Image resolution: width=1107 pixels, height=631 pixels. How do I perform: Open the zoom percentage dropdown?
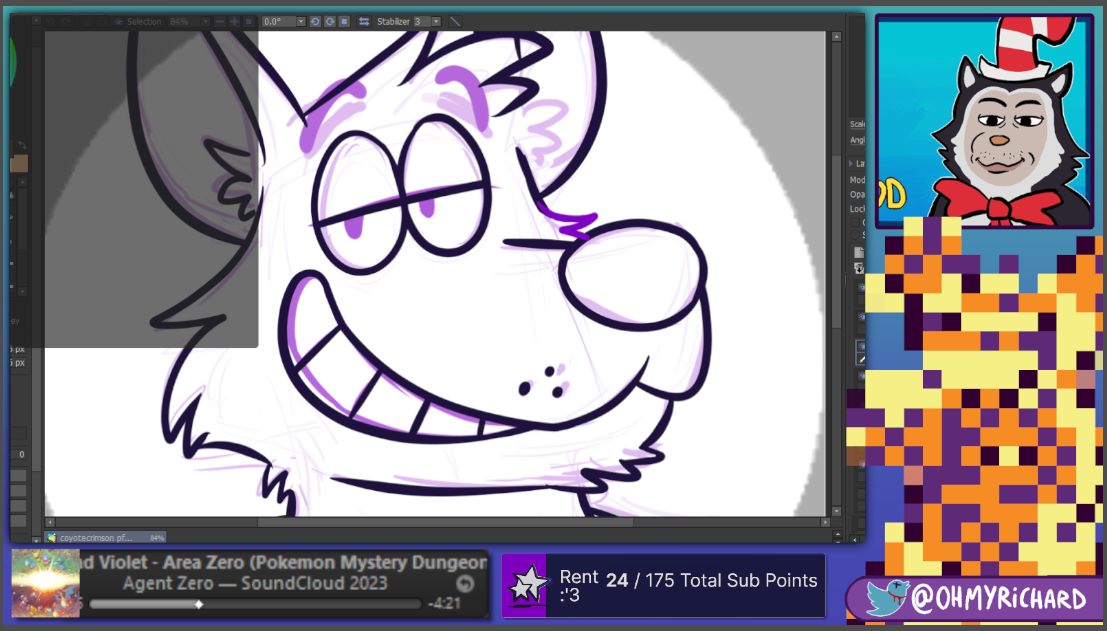point(205,21)
